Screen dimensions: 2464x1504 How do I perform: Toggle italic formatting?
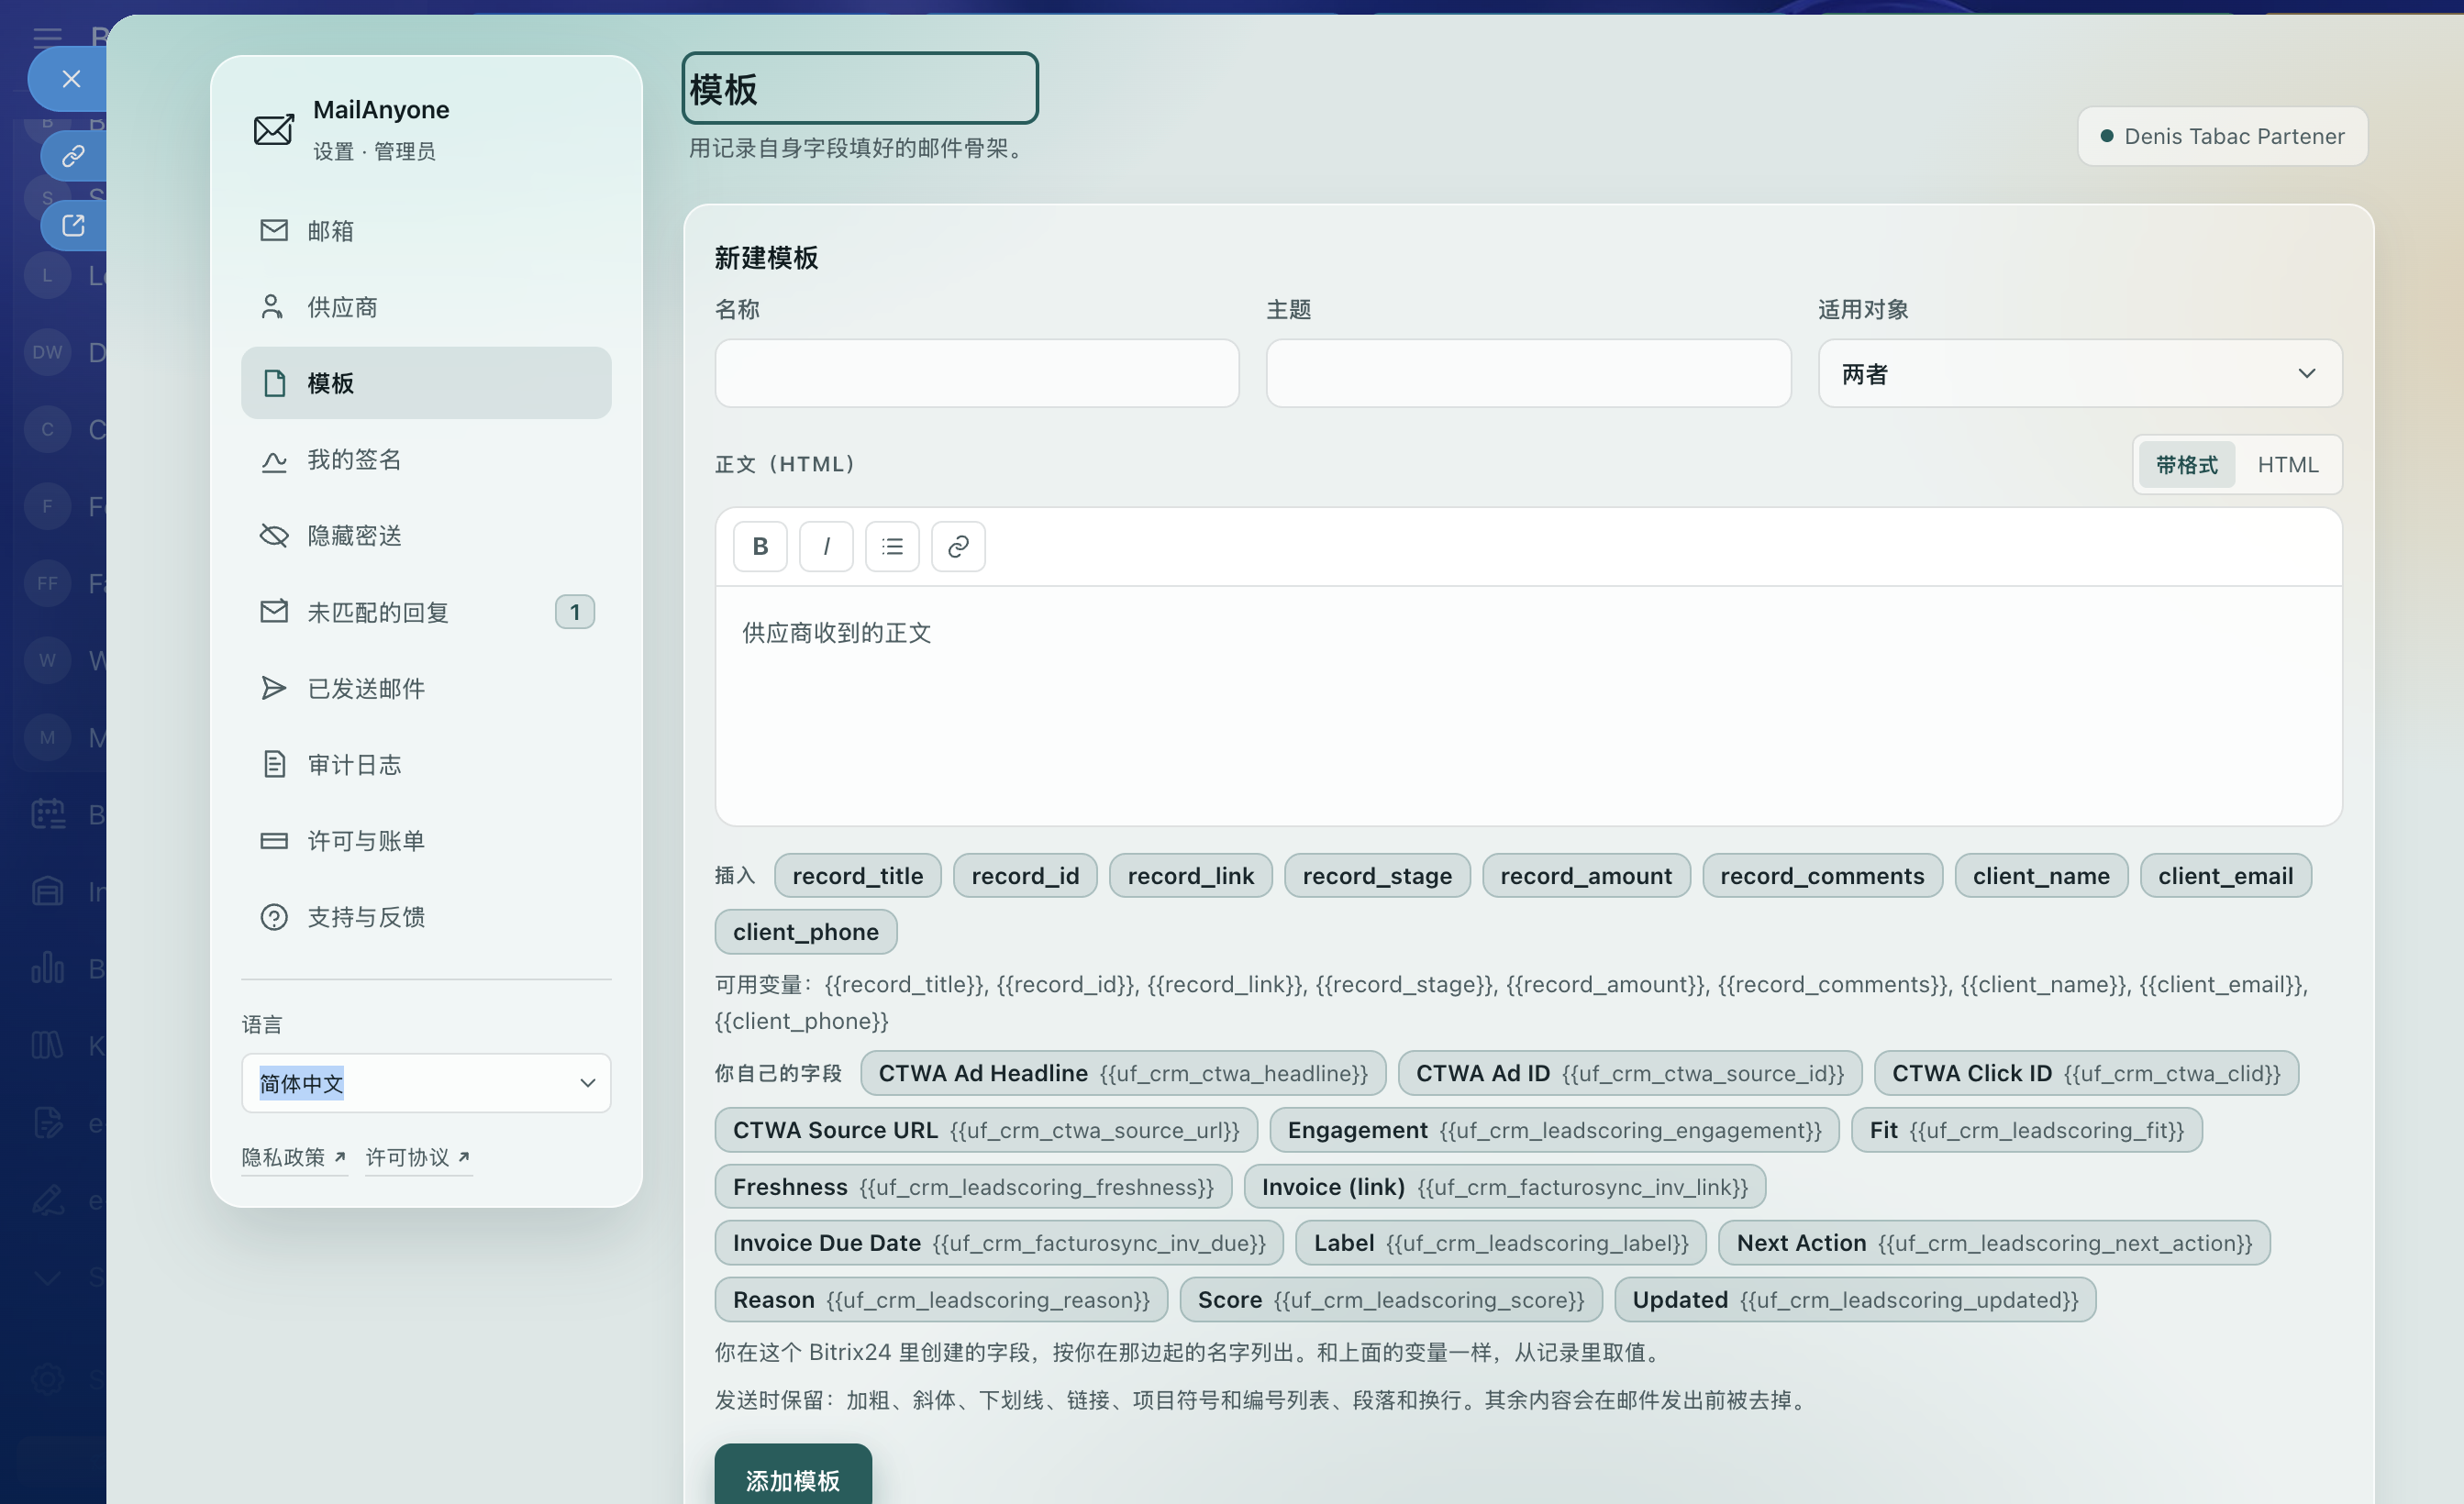coord(826,546)
